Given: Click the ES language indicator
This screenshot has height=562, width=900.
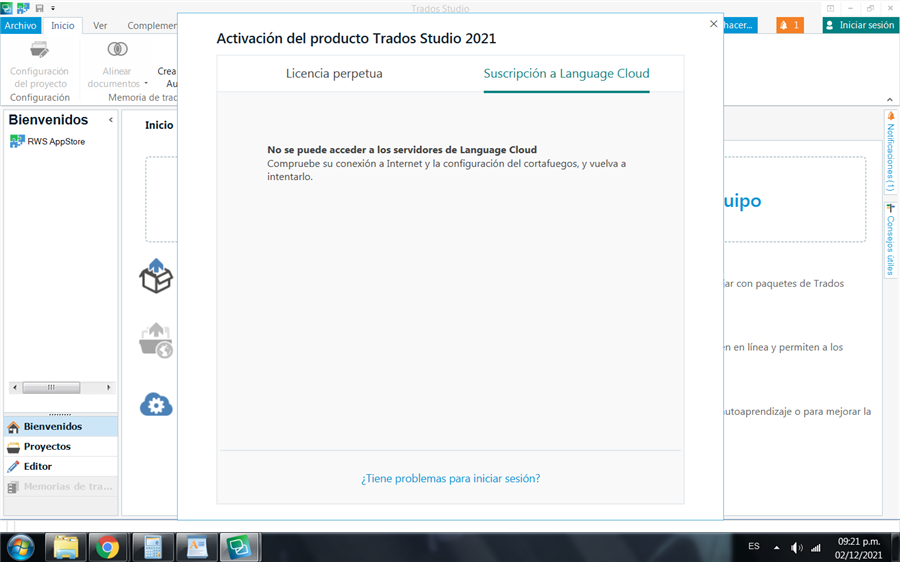Looking at the screenshot, I should (754, 546).
